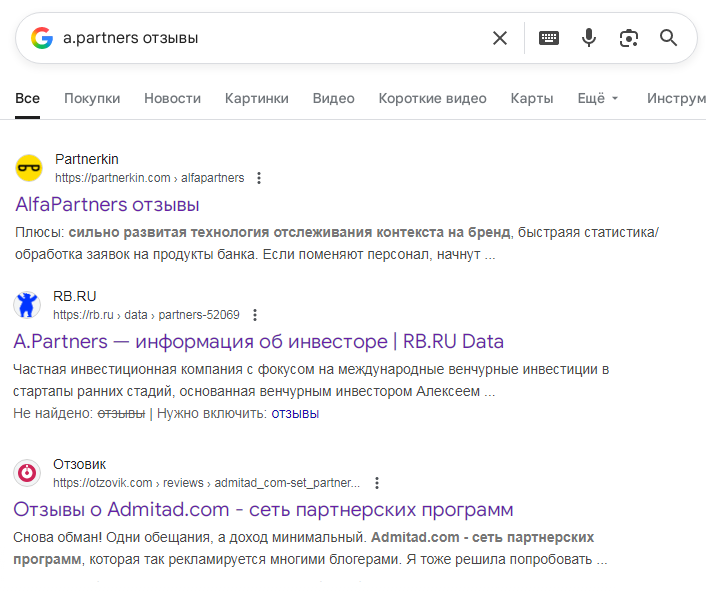706x592 pixels.
Task: Open more options for Partnerkin result
Action: (259, 178)
